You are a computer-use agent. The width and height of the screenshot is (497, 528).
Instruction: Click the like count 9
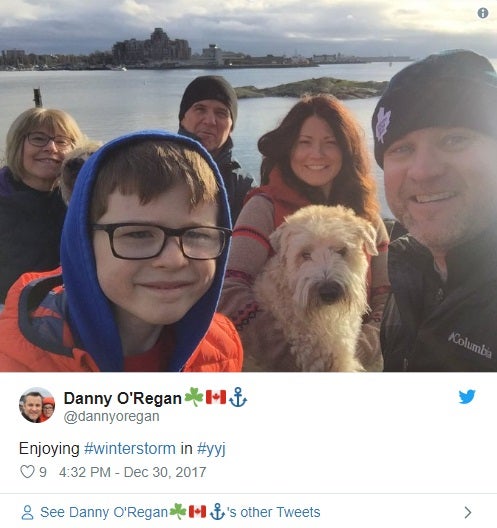pyautogui.click(x=43, y=472)
